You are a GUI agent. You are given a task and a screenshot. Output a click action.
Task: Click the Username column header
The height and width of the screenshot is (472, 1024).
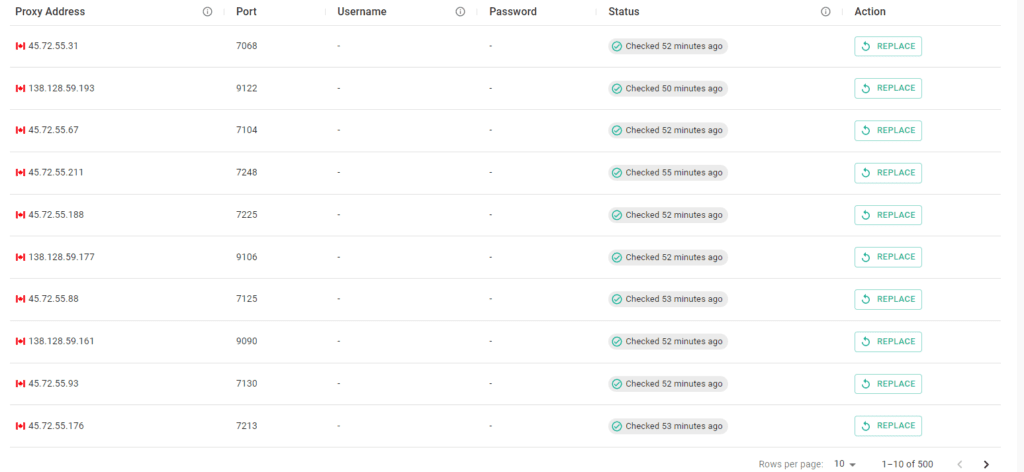coord(362,12)
